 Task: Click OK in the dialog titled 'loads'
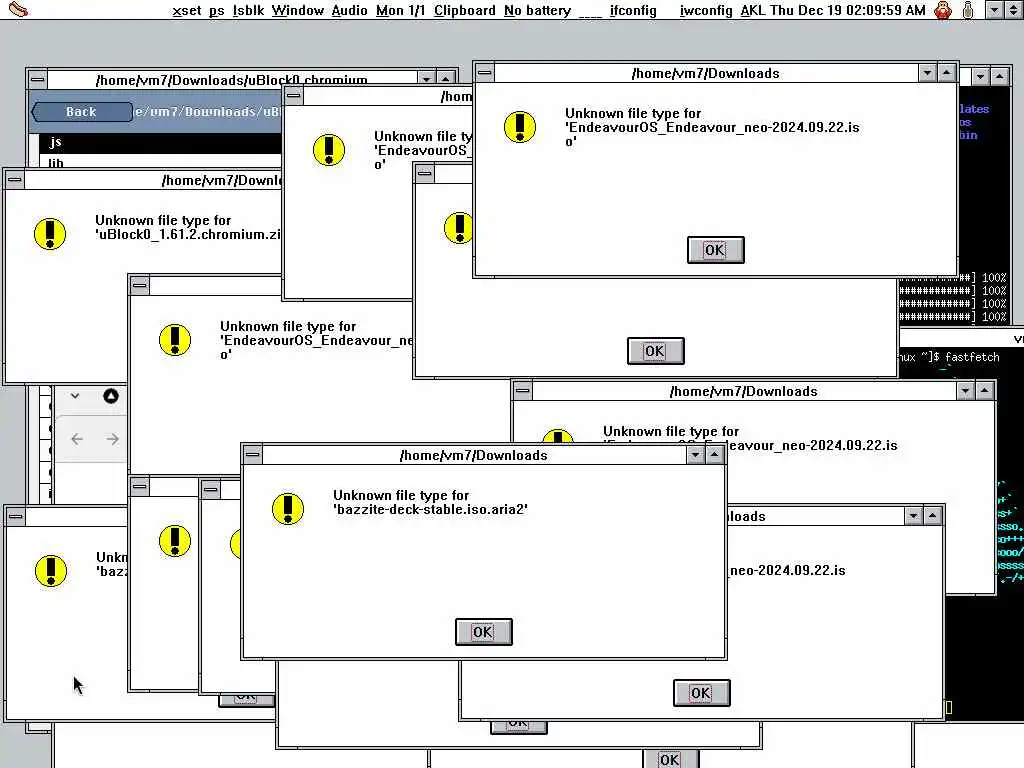[701, 693]
